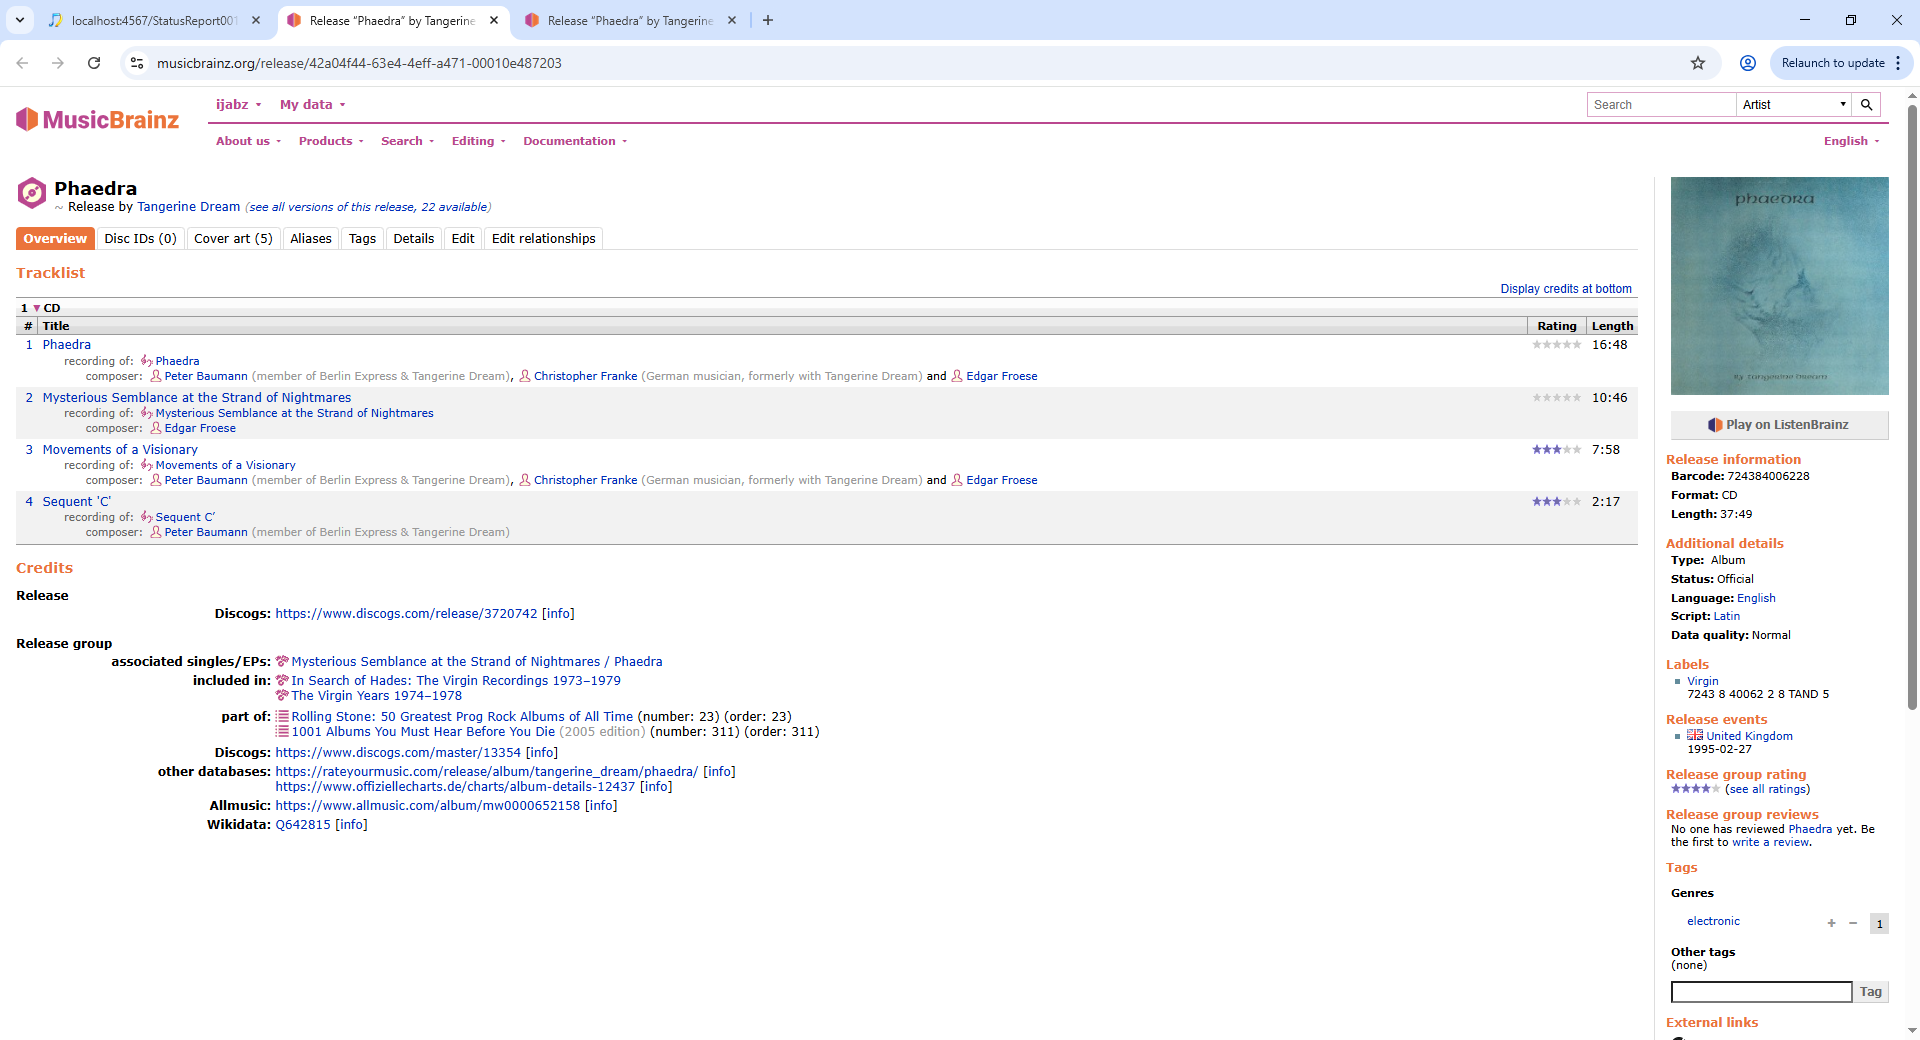Open the Details tab
This screenshot has height=1040, width=1920.
pos(414,238)
